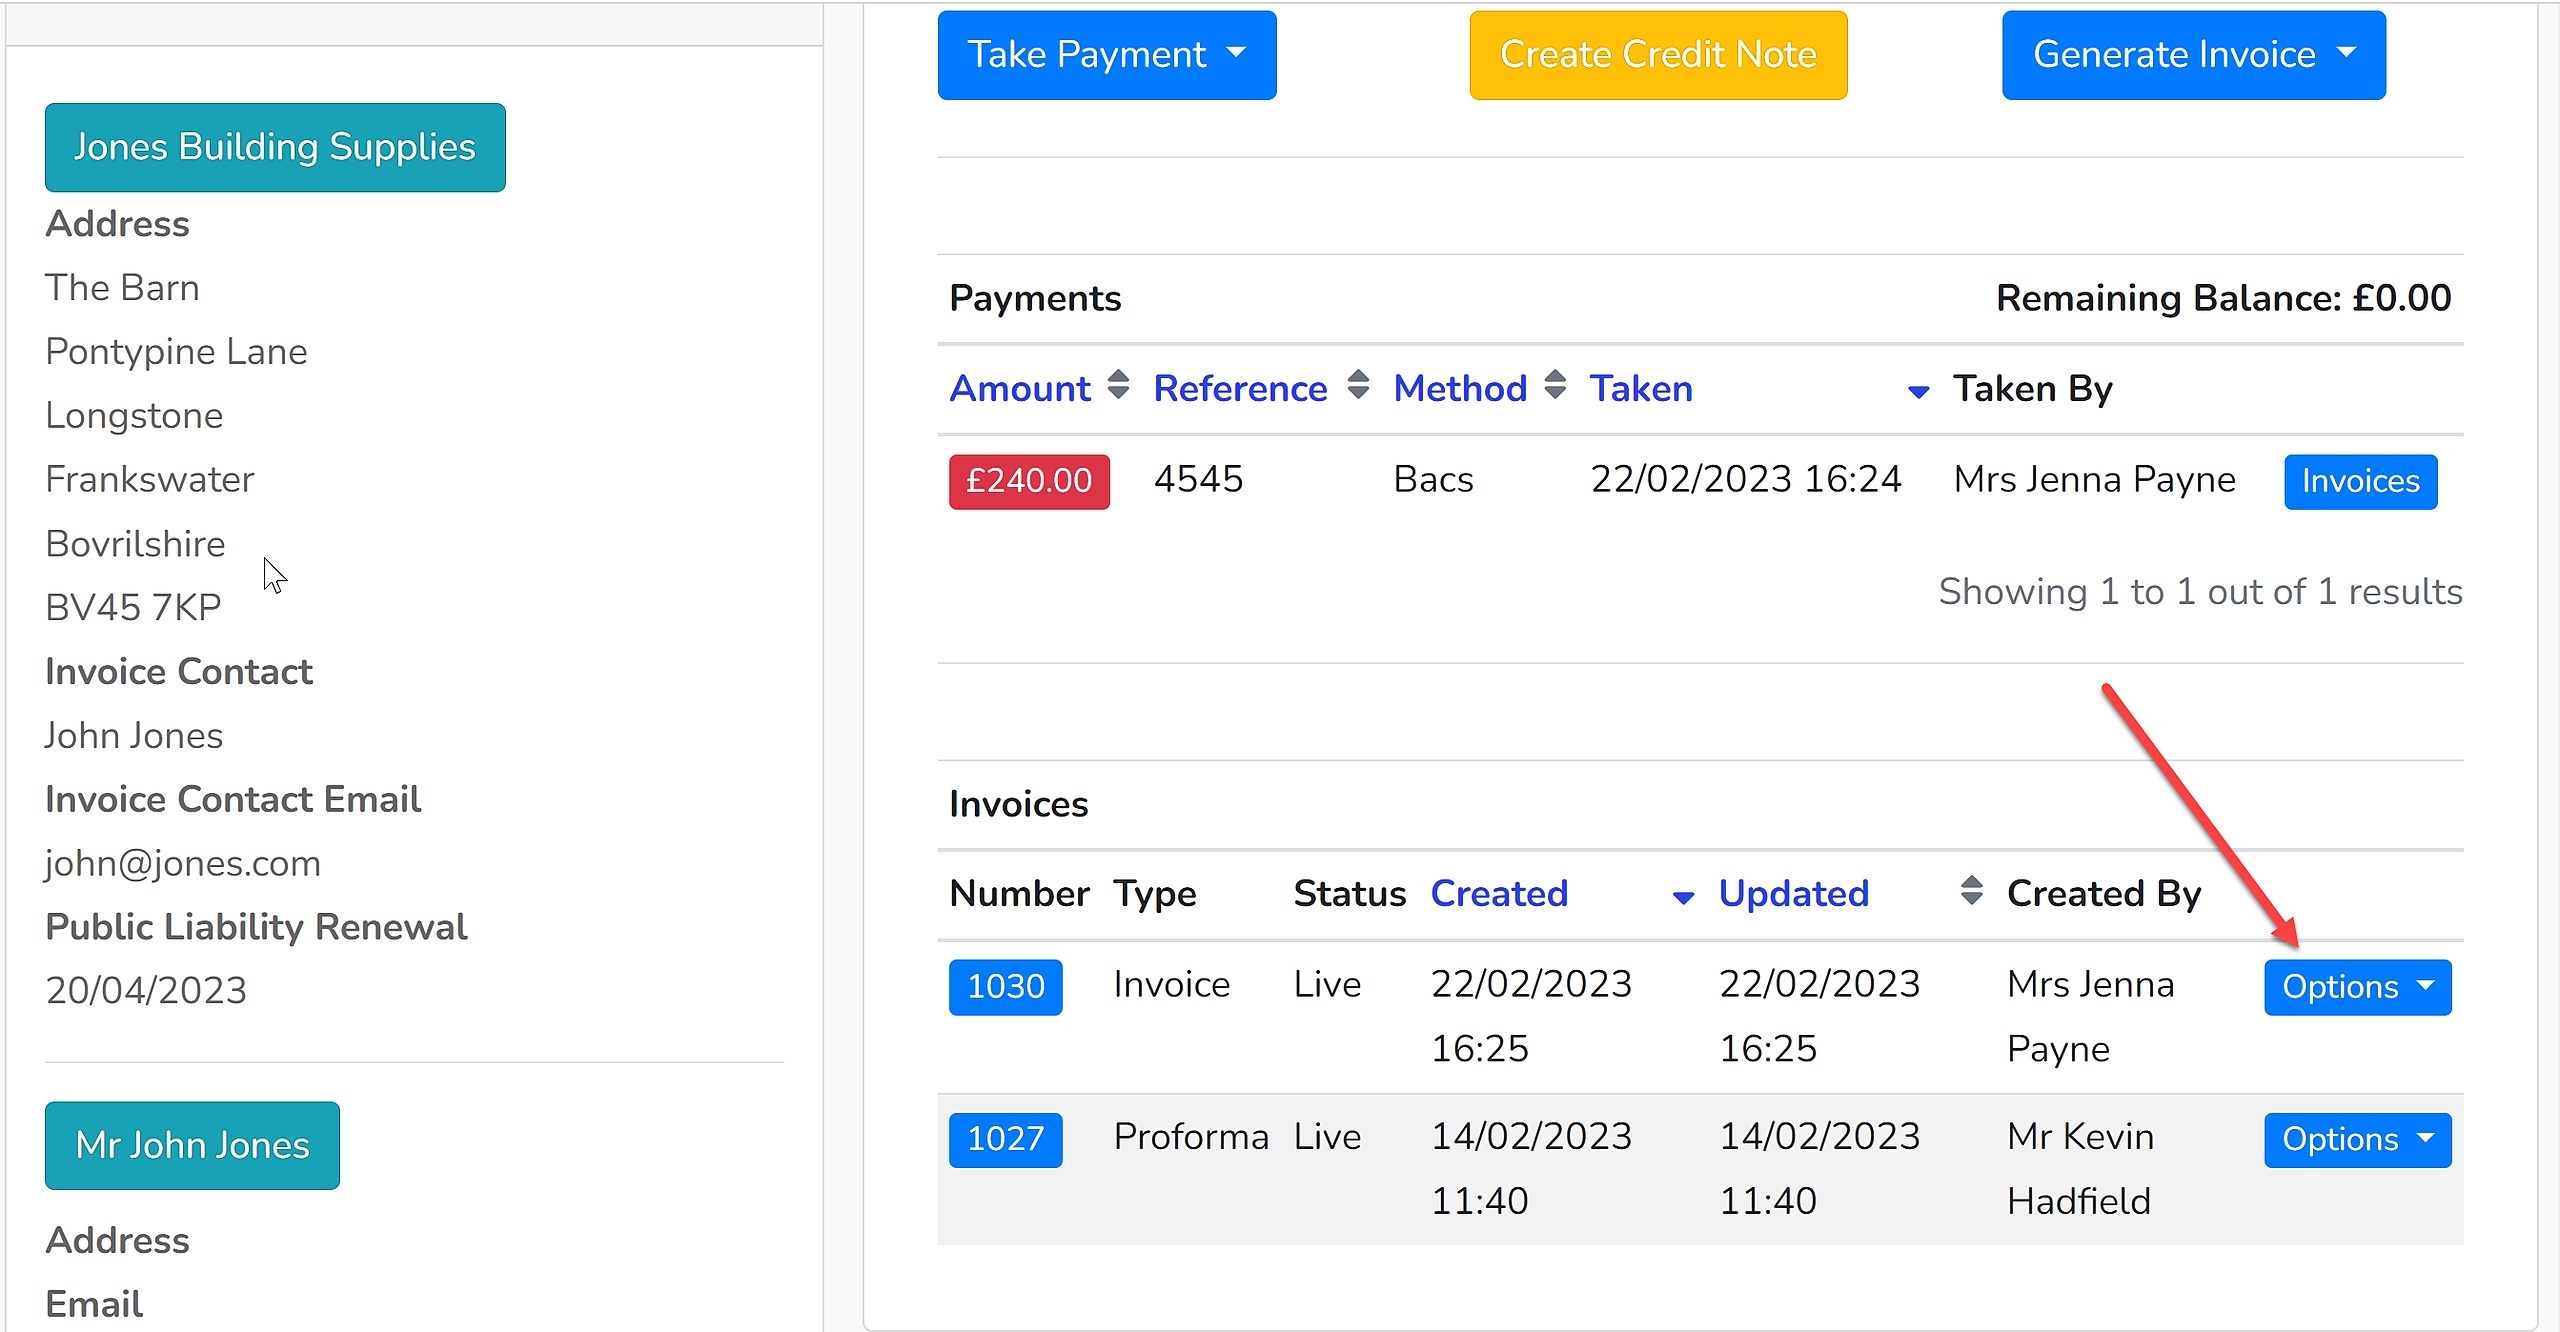Sort payments by Reference column
The width and height of the screenshot is (2560, 1332).
pos(1240,388)
